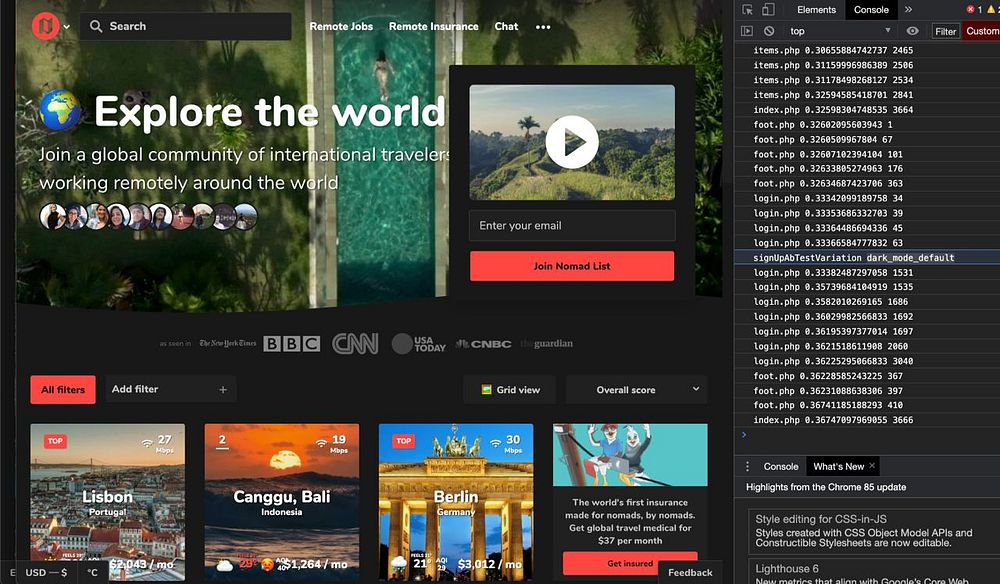The width and height of the screenshot is (1000, 584).
Task: Click the console Filter field
Action: (x=945, y=31)
